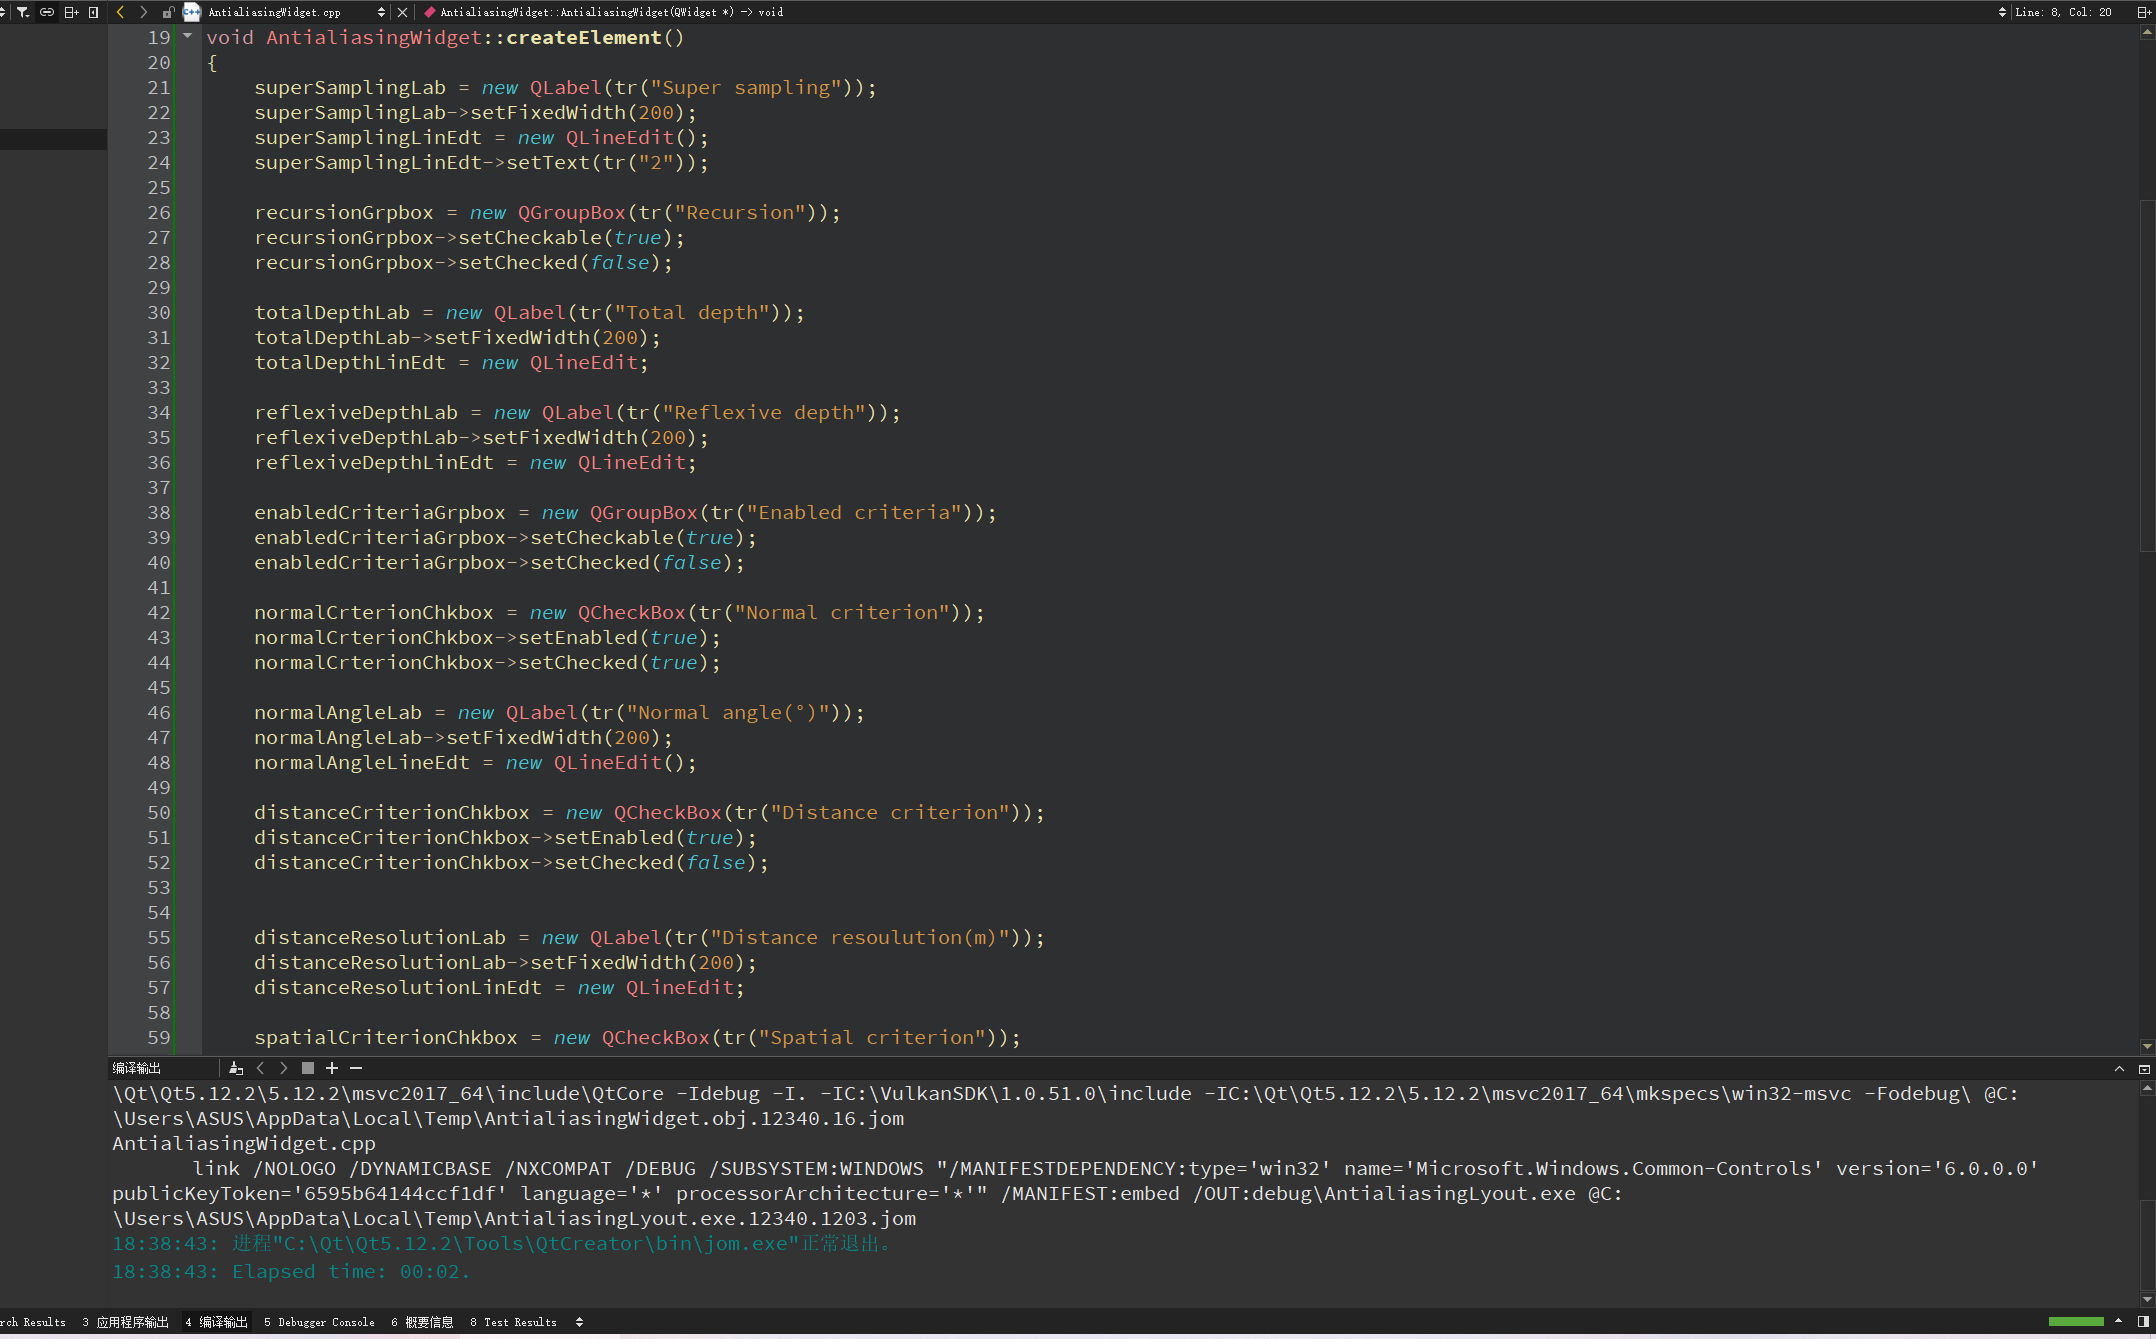The image size is (2156, 1339).
Task: Zoom out the compile output using the minus icon
Action: click(356, 1069)
